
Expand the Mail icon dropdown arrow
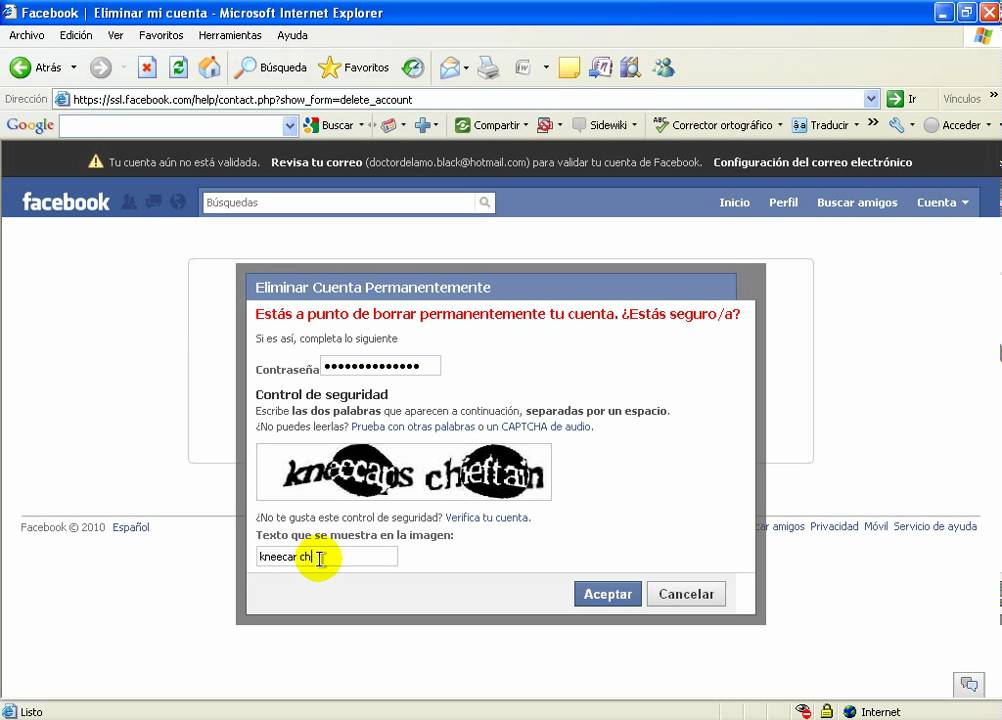click(466, 67)
